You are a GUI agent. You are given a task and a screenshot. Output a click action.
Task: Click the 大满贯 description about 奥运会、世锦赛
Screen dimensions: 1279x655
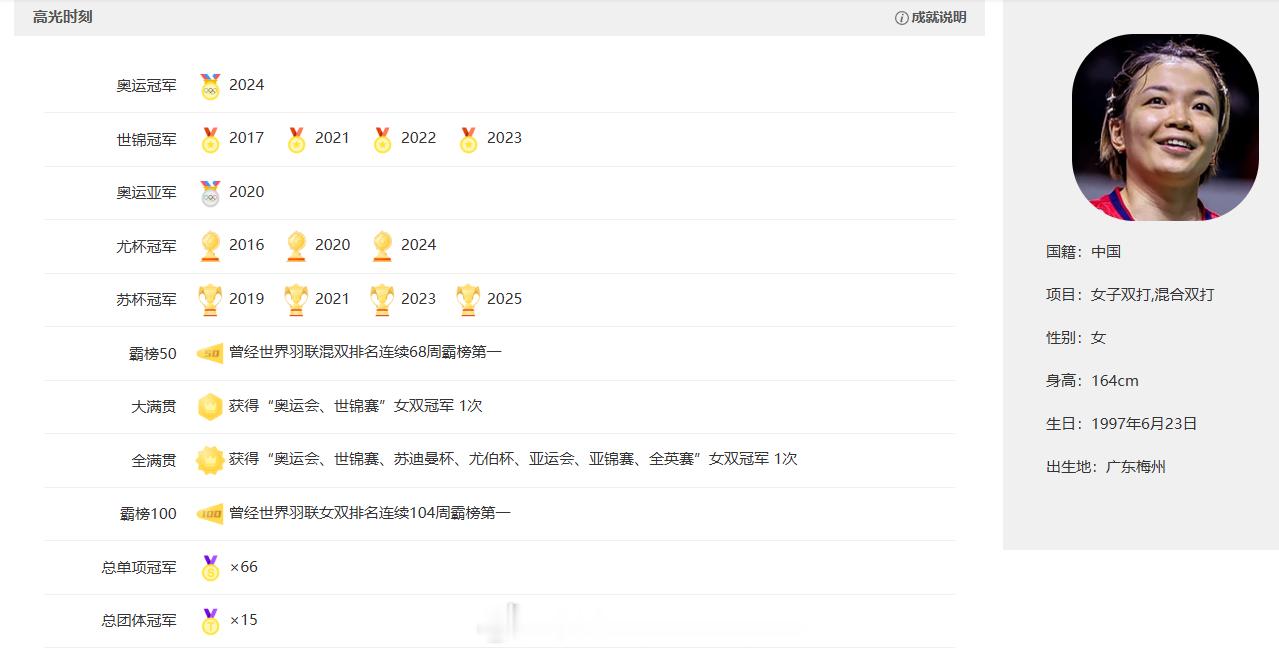coord(356,405)
